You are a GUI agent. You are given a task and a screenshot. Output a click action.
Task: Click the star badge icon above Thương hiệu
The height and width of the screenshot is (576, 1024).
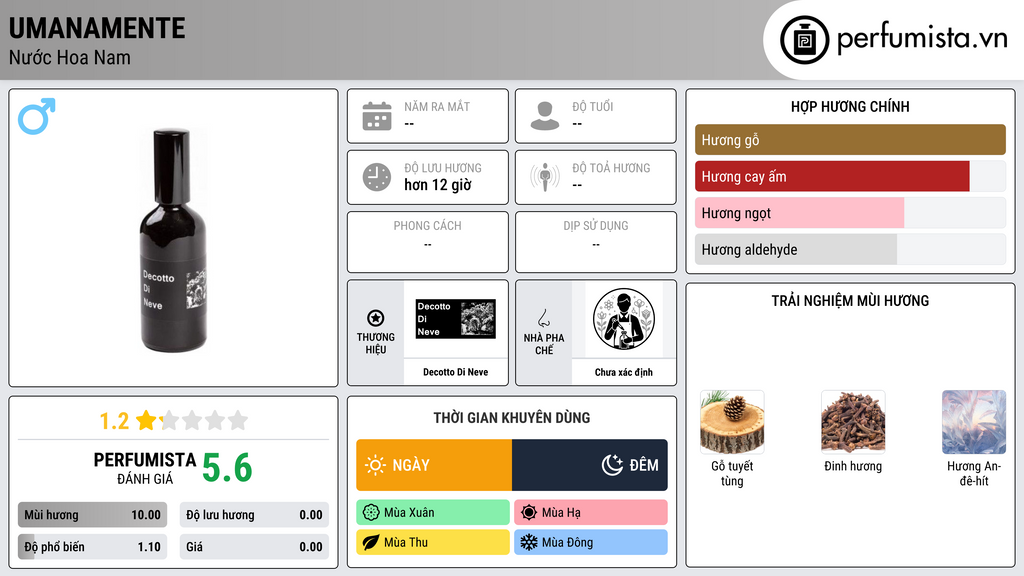pos(376,318)
